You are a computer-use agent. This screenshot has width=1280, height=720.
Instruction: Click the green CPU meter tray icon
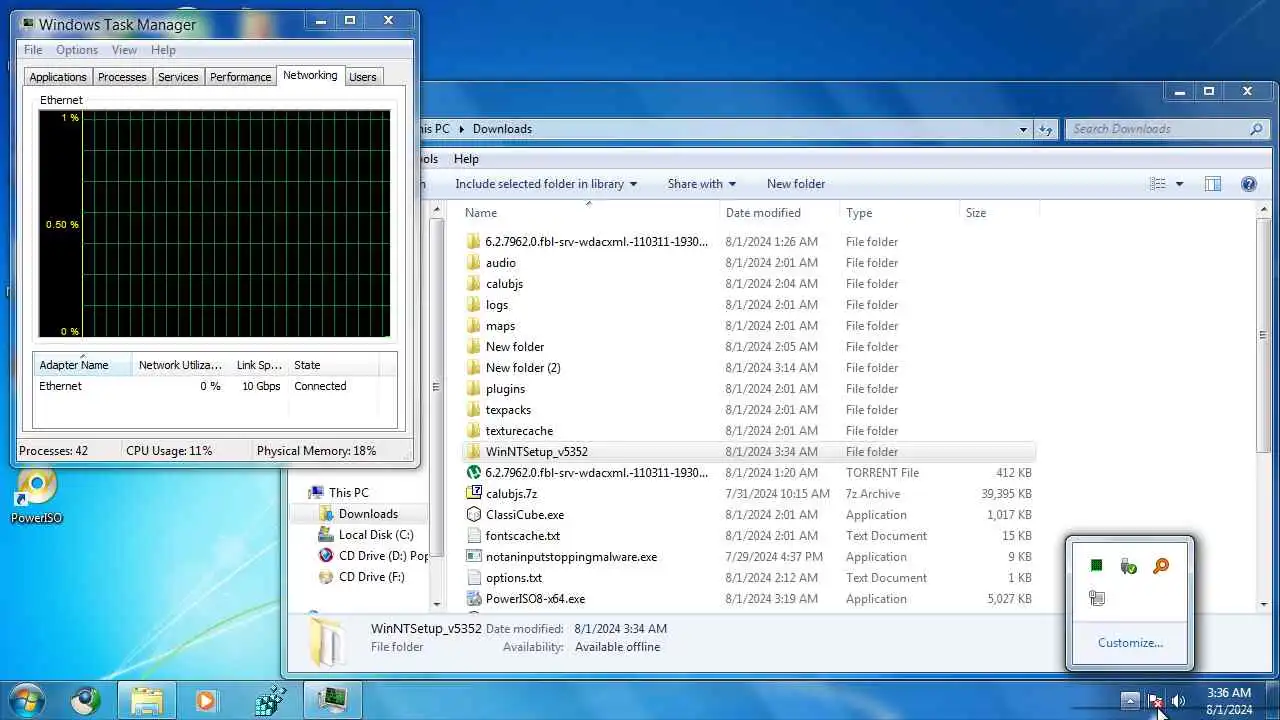[x=1096, y=566]
